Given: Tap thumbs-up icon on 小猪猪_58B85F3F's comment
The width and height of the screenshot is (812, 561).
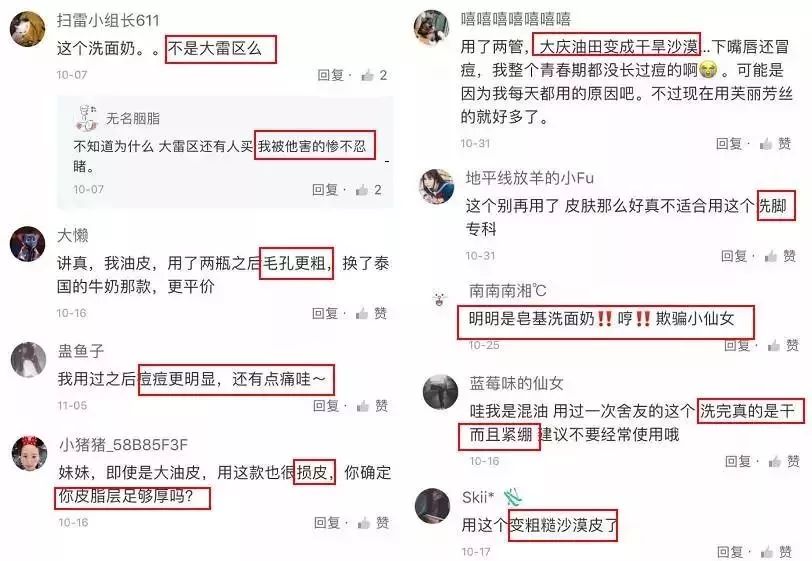Looking at the screenshot, I should [364, 523].
